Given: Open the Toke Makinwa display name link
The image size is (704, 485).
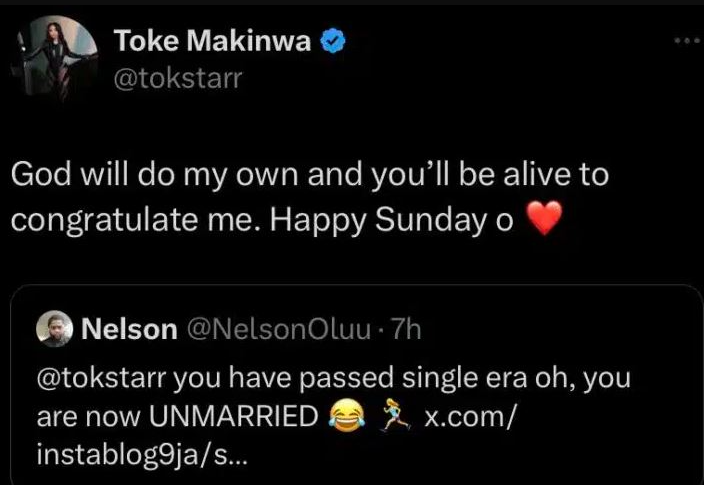Looking at the screenshot, I should coord(213,42).
